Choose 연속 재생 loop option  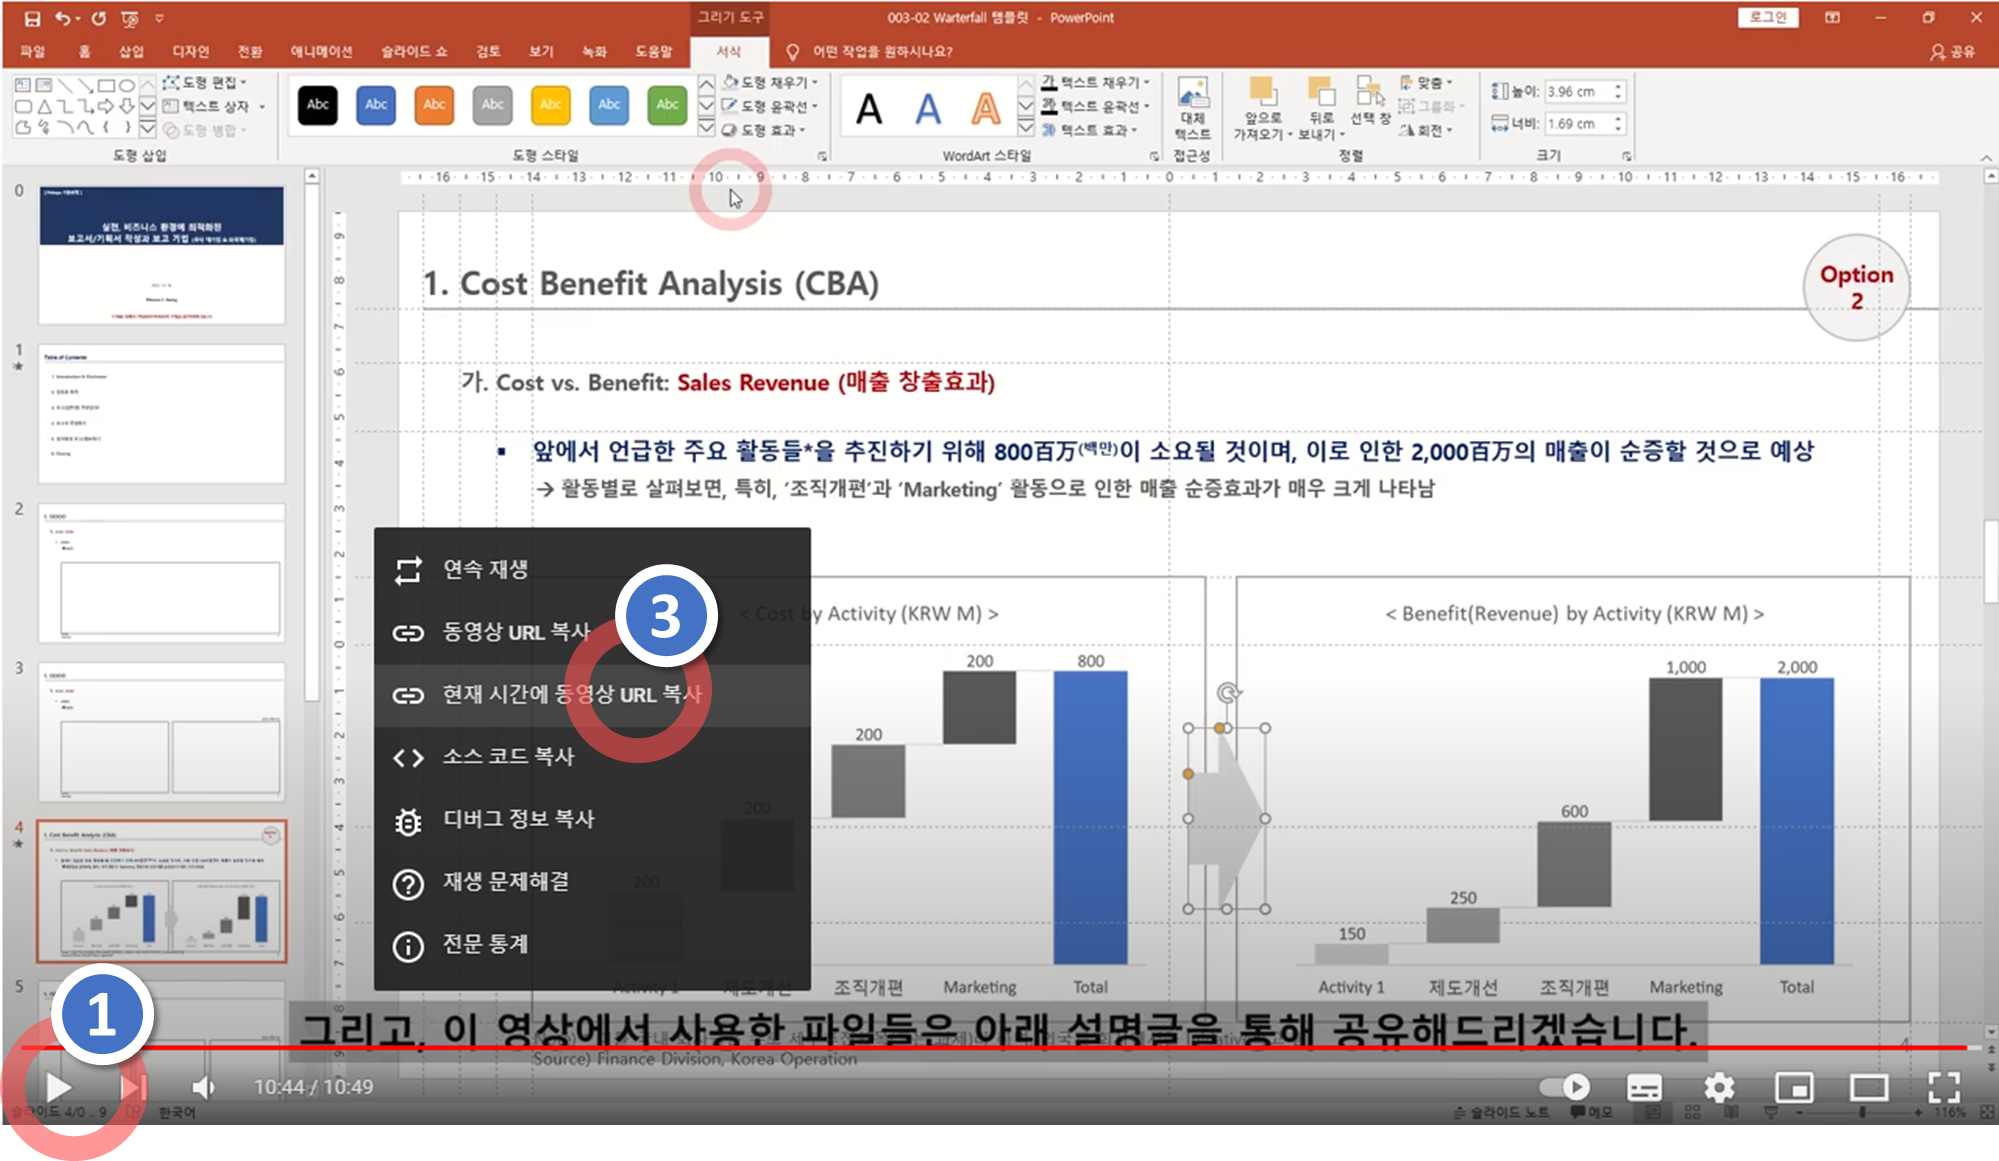pyautogui.click(x=592, y=570)
